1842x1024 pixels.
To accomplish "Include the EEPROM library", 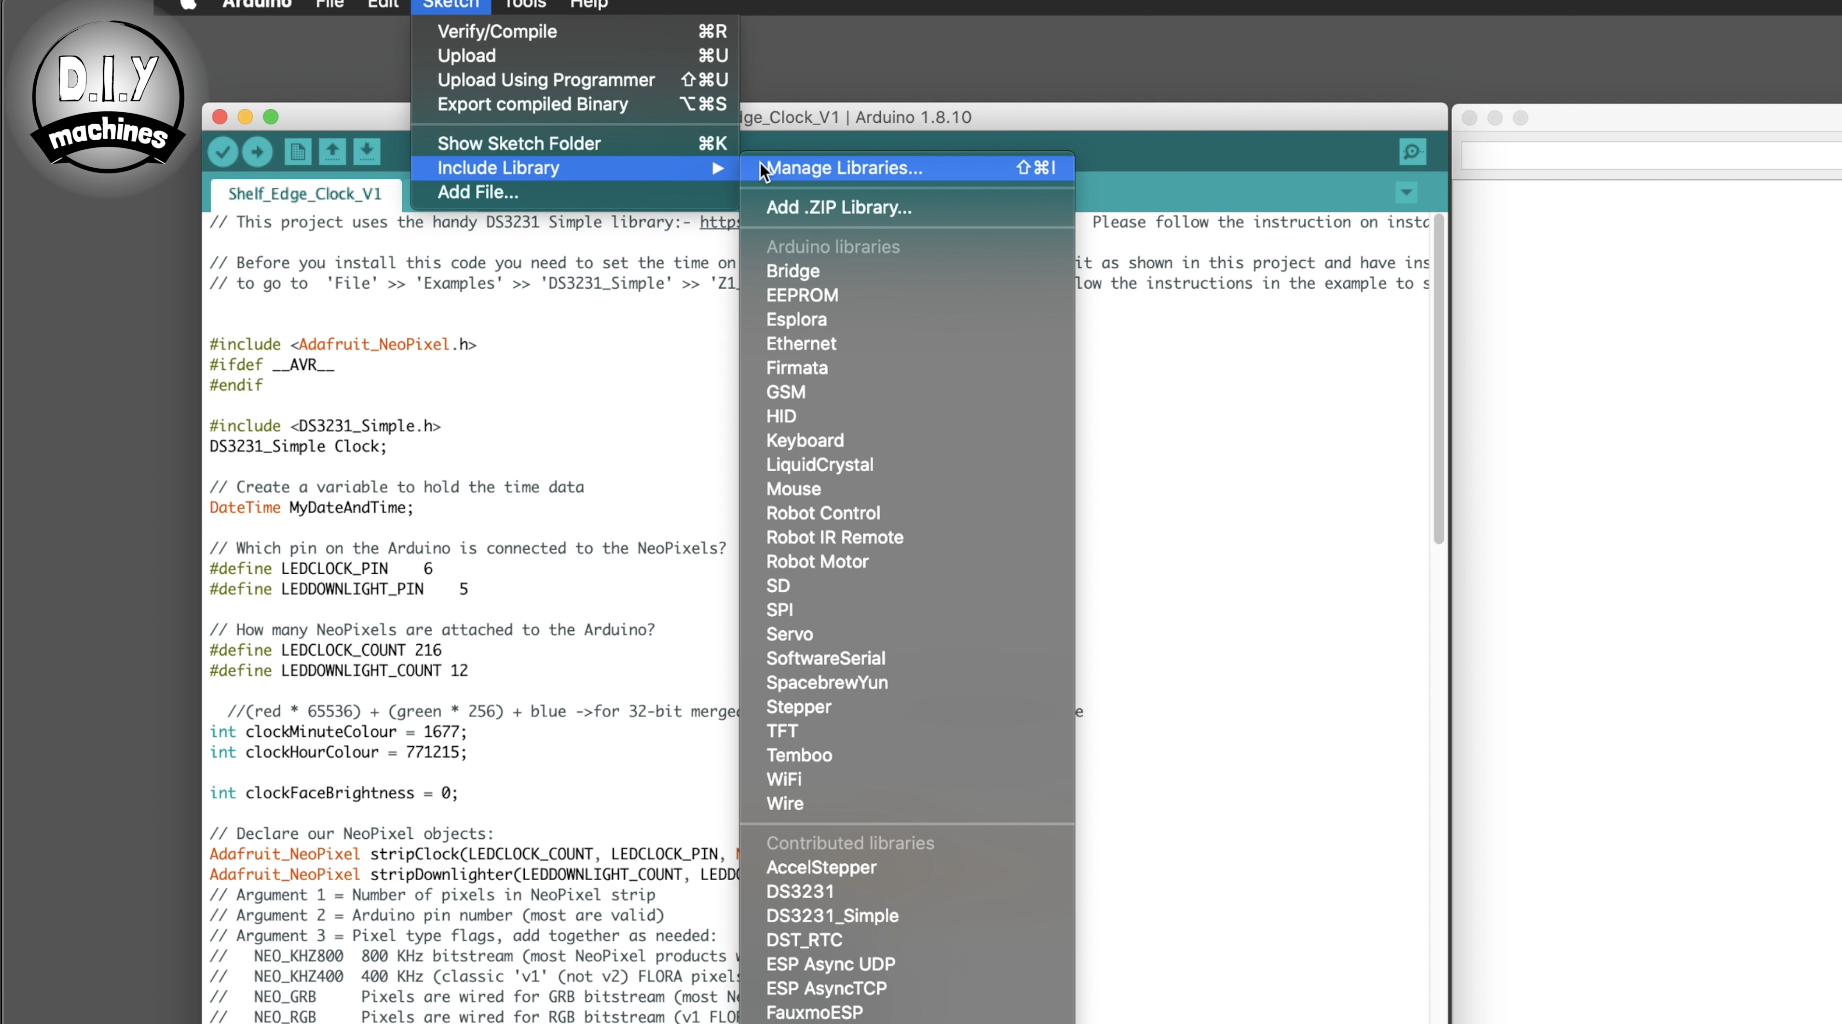I will tap(907, 295).
